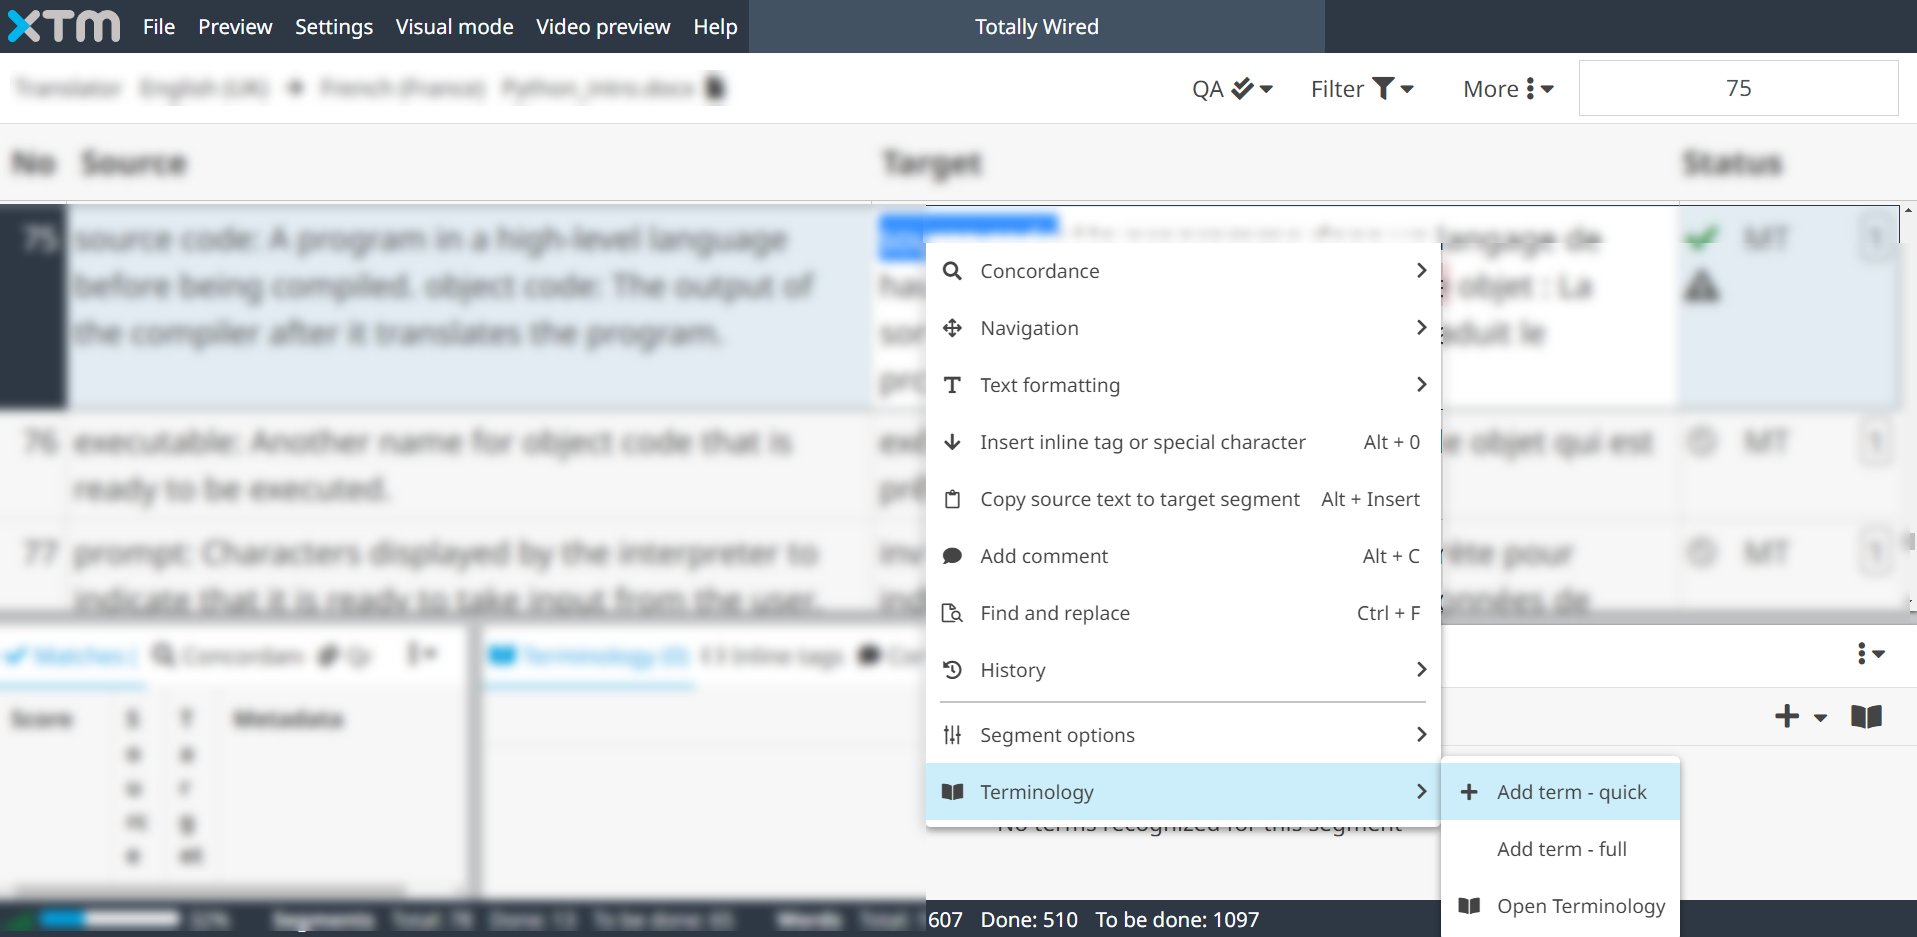
Task: Open the Help menu
Action: 715,27
